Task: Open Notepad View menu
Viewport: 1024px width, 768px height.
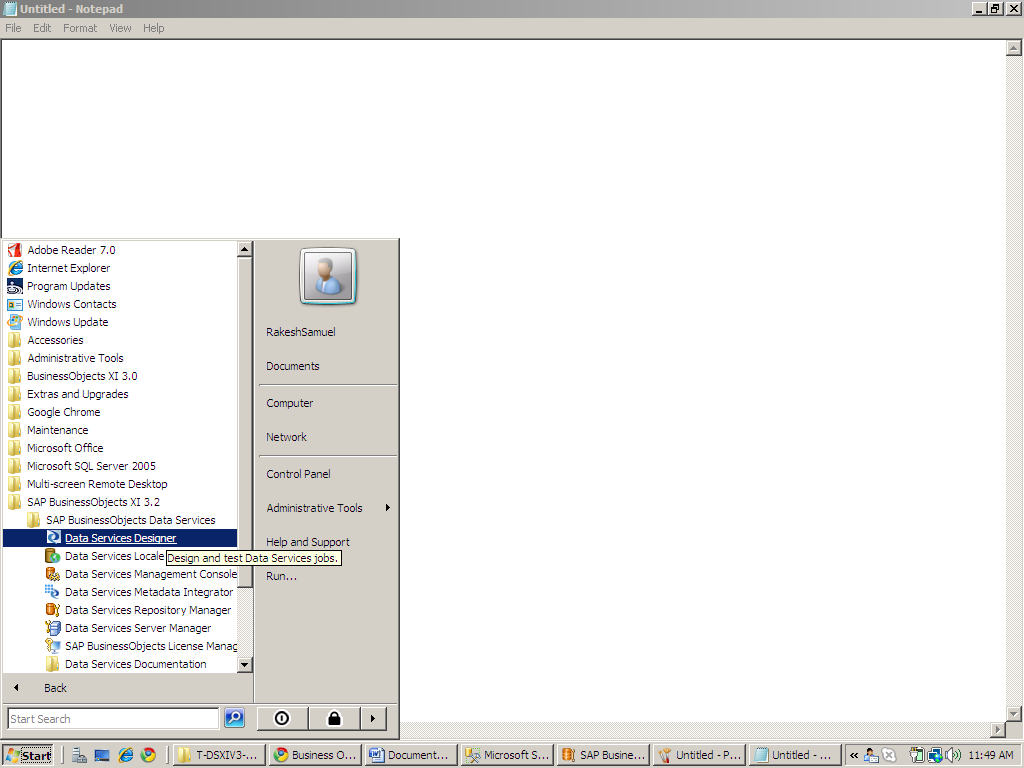Action: coord(120,28)
